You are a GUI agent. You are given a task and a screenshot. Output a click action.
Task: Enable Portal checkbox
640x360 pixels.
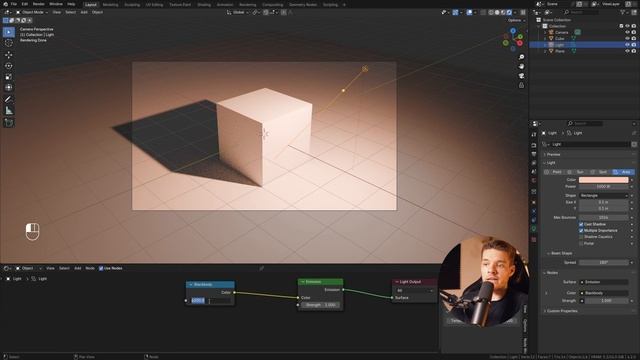(581, 244)
